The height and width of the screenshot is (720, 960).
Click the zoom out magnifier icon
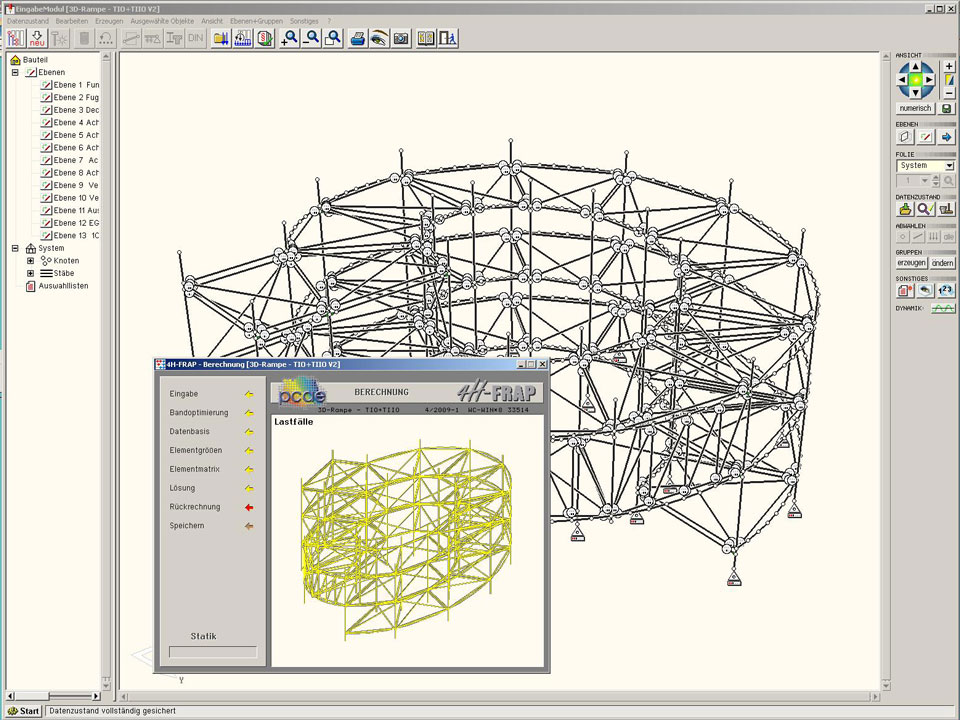[x=312, y=38]
